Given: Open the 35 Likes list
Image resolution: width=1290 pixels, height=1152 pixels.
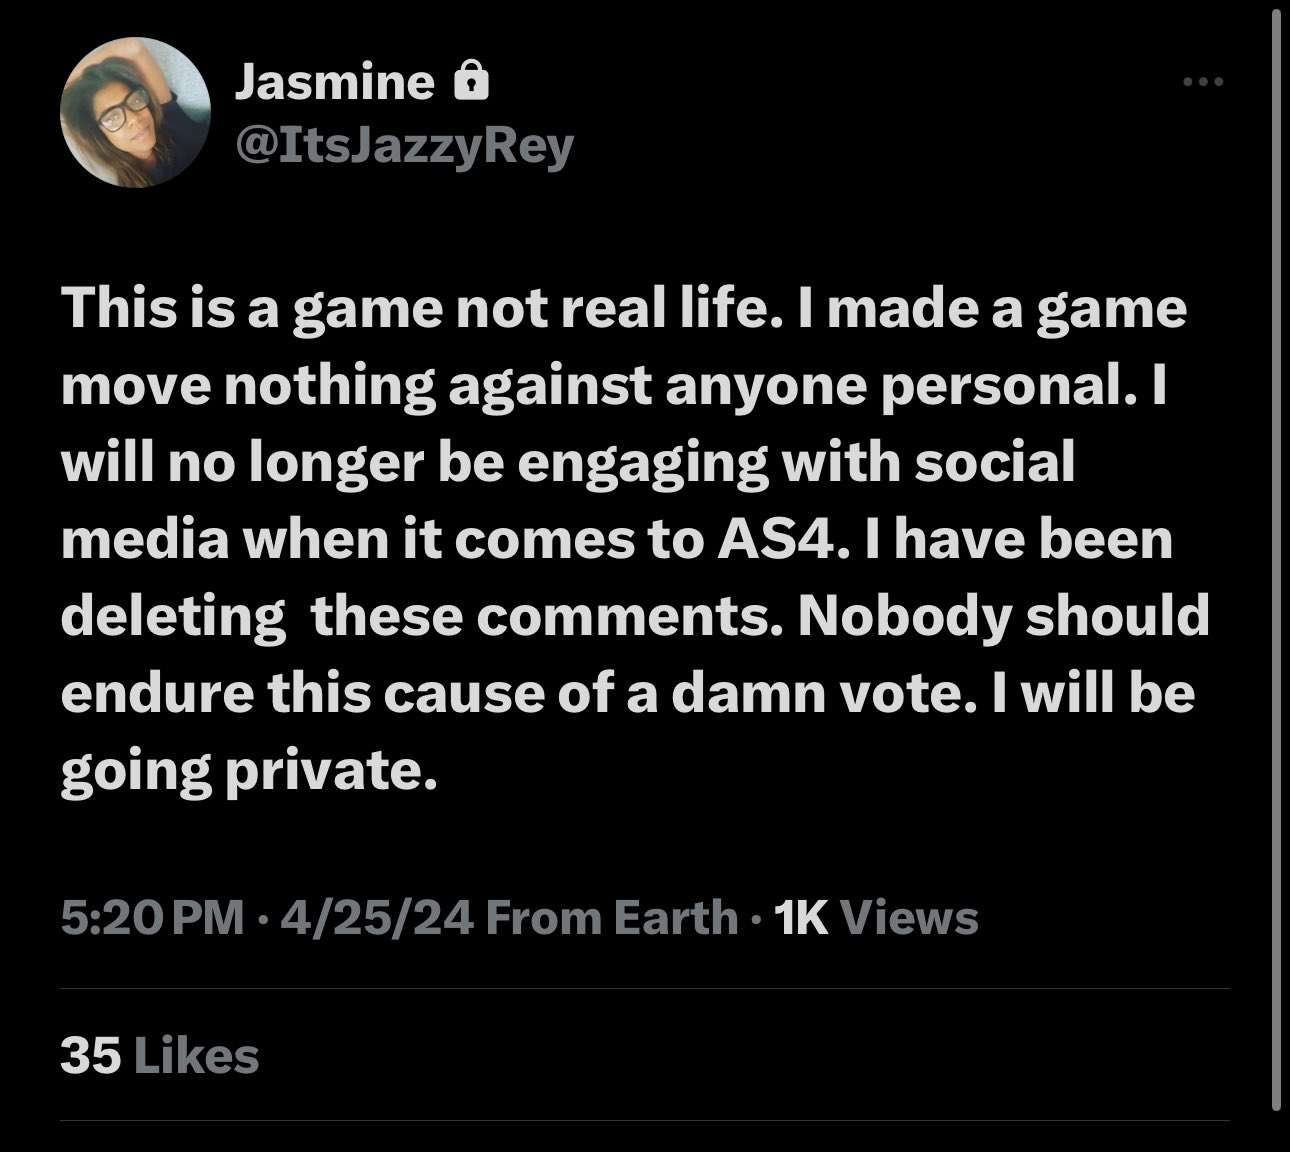Looking at the screenshot, I should click(160, 1056).
